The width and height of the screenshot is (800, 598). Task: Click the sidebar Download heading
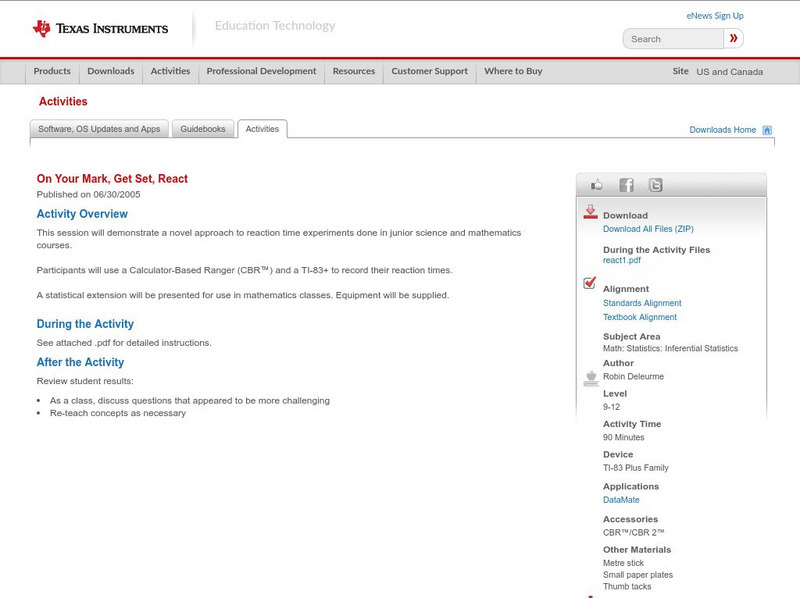click(626, 216)
